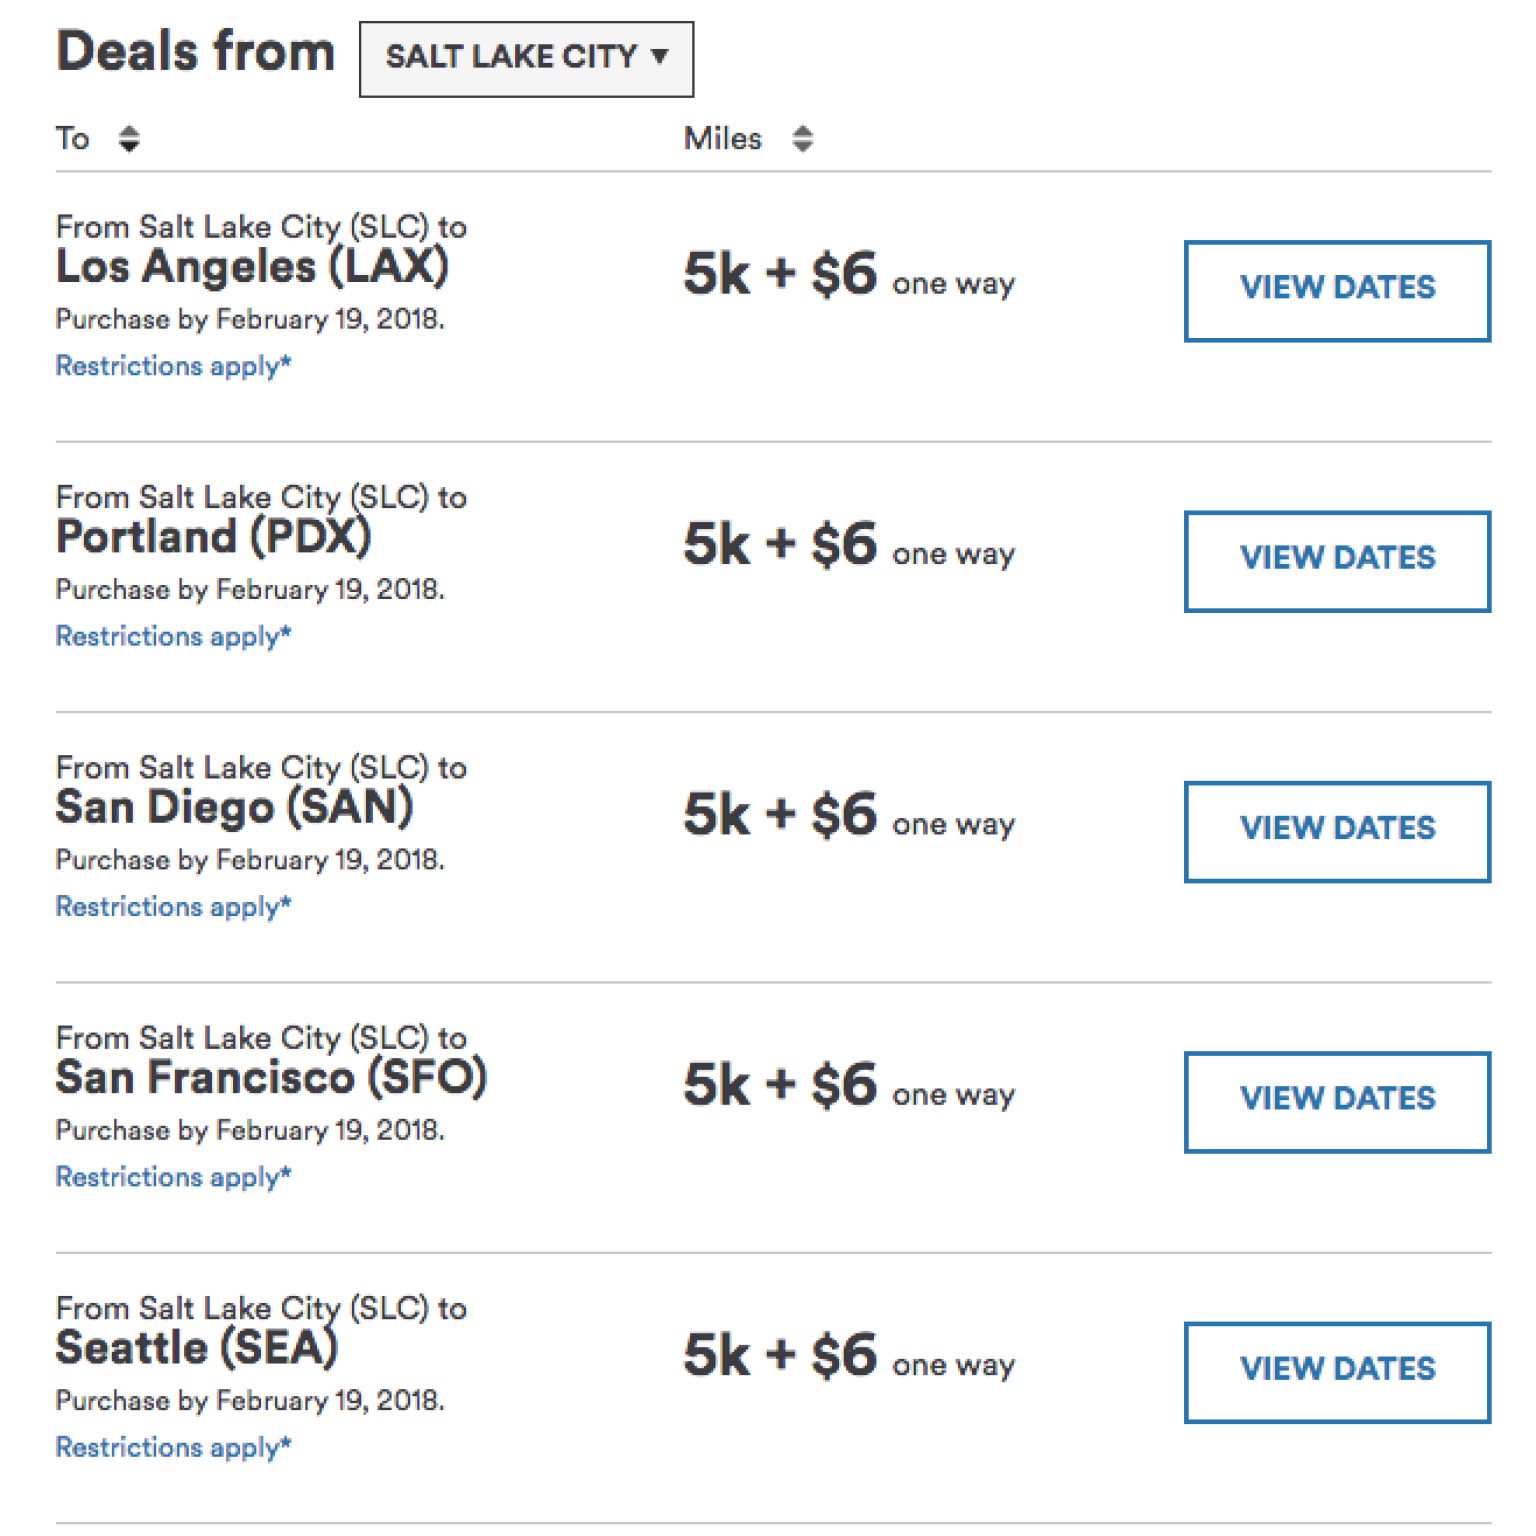This screenshot has width=1536, height=1536.
Task: Open restrictions for the San Francisco deal
Action: coord(172,1177)
